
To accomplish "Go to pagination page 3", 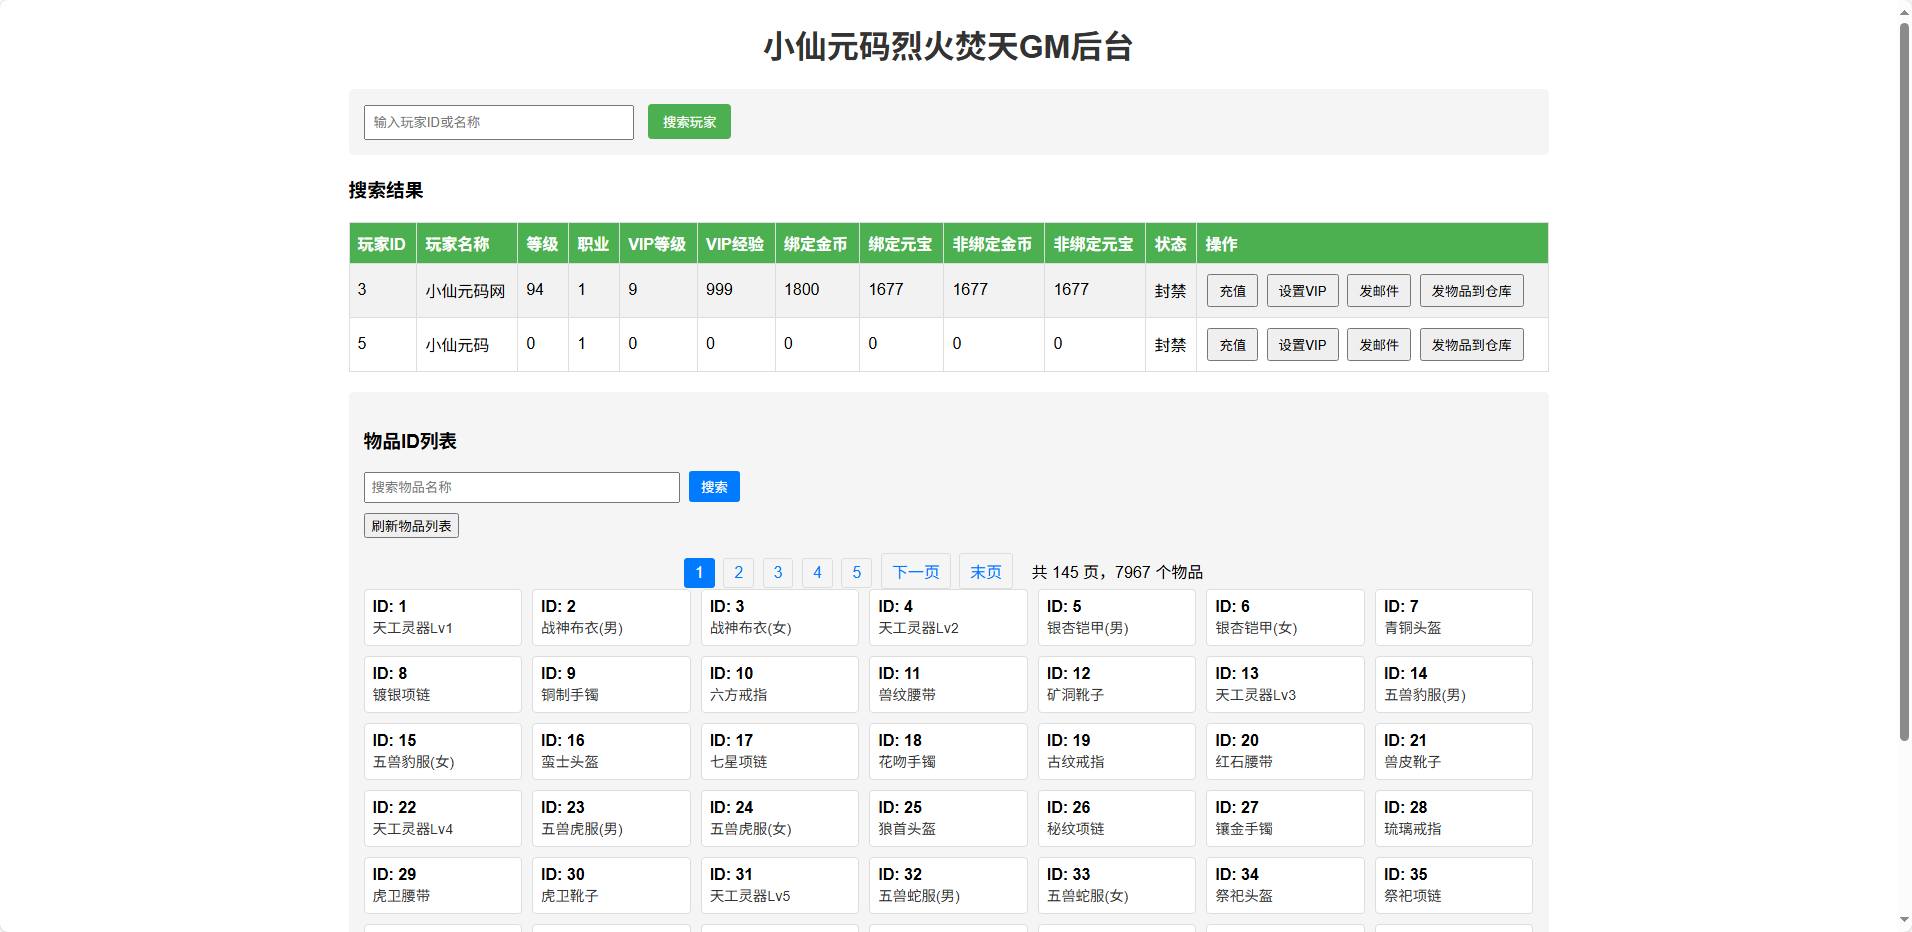I will point(778,572).
